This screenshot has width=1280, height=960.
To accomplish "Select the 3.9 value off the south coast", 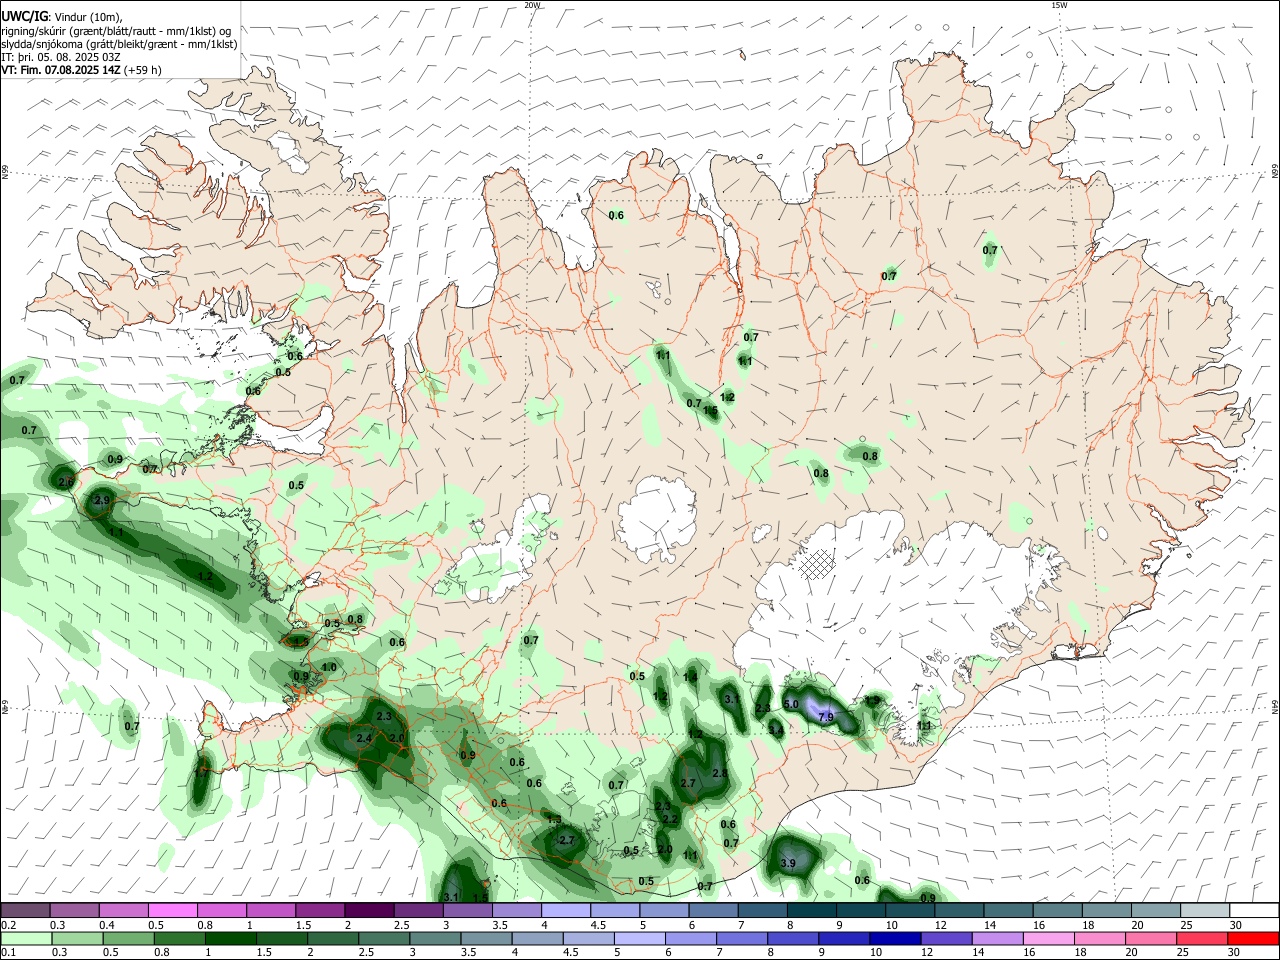I will (x=787, y=863).
